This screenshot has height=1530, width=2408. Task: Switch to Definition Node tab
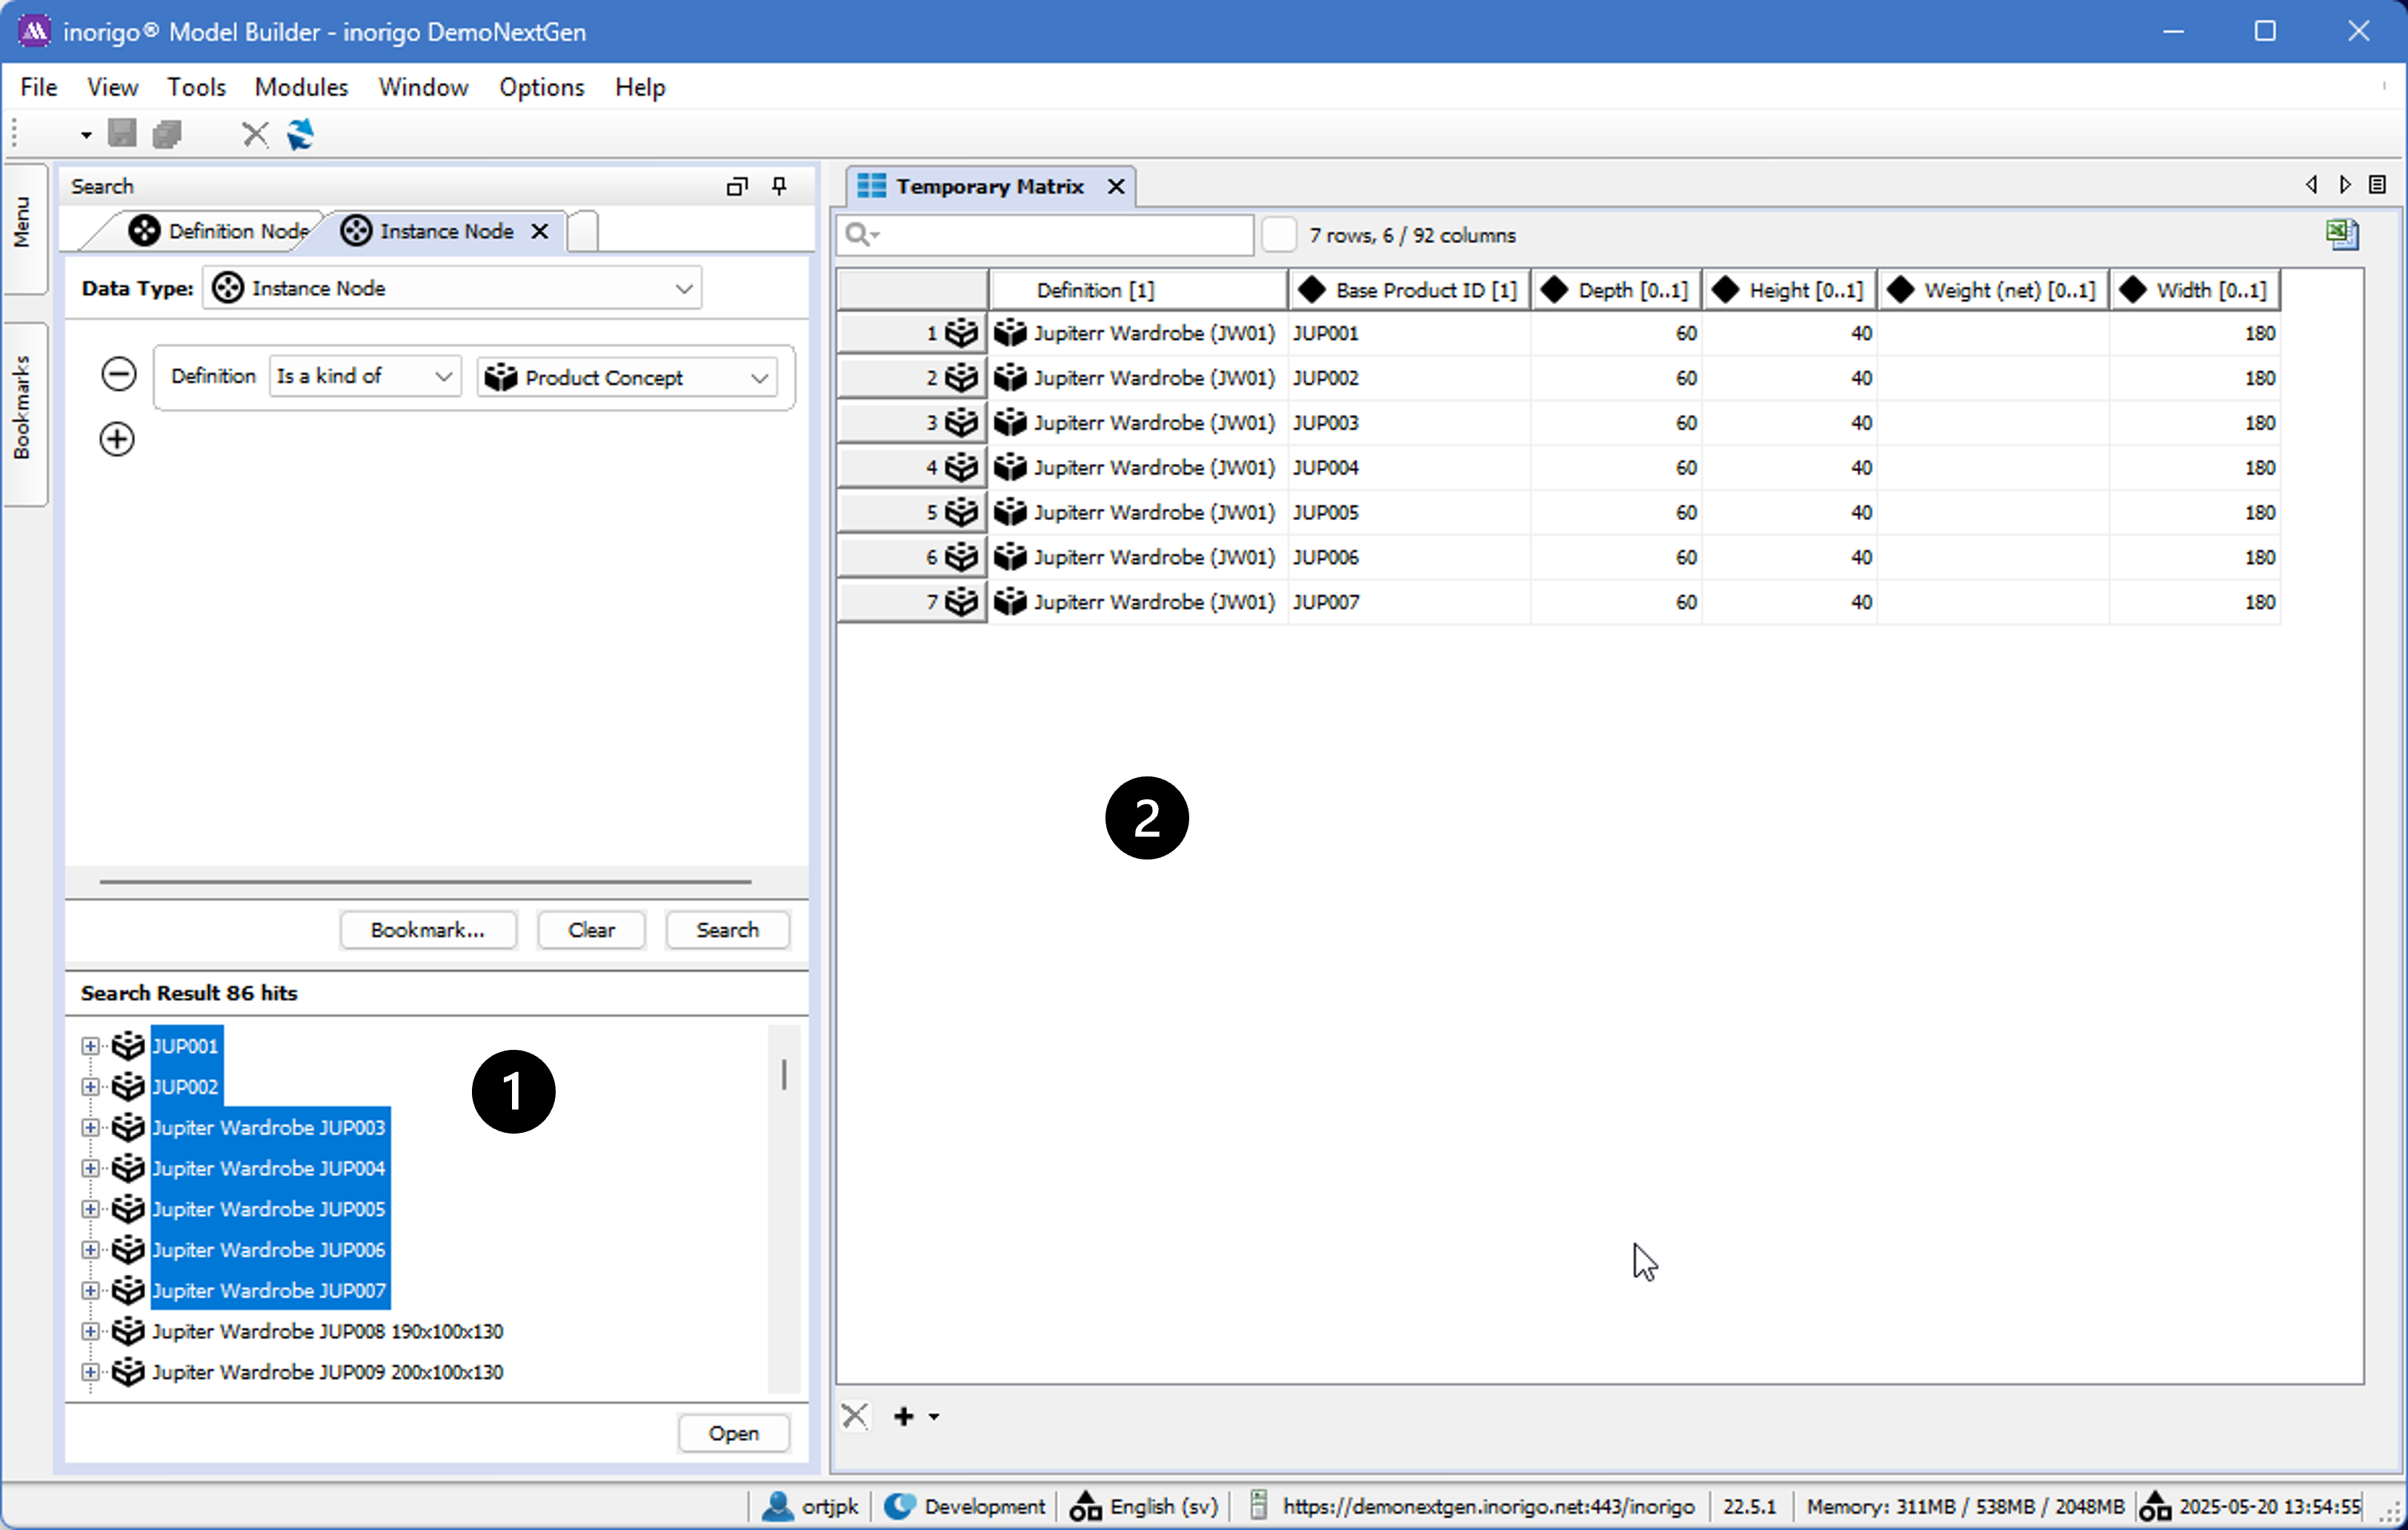coord(220,231)
